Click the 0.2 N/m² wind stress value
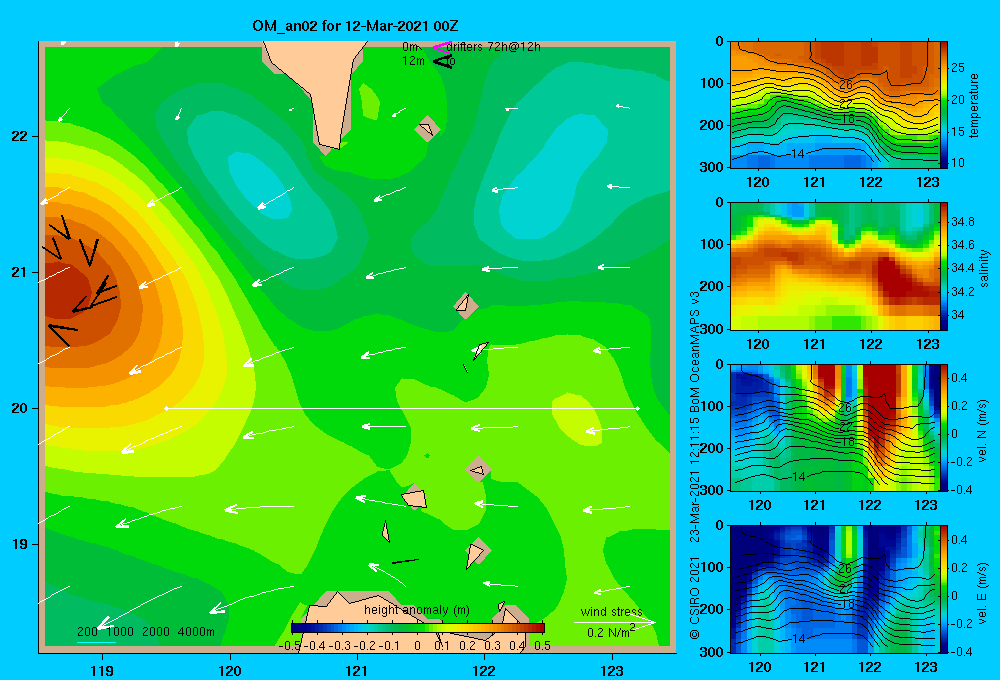This screenshot has height=680, width=1000. (x=611, y=632)
